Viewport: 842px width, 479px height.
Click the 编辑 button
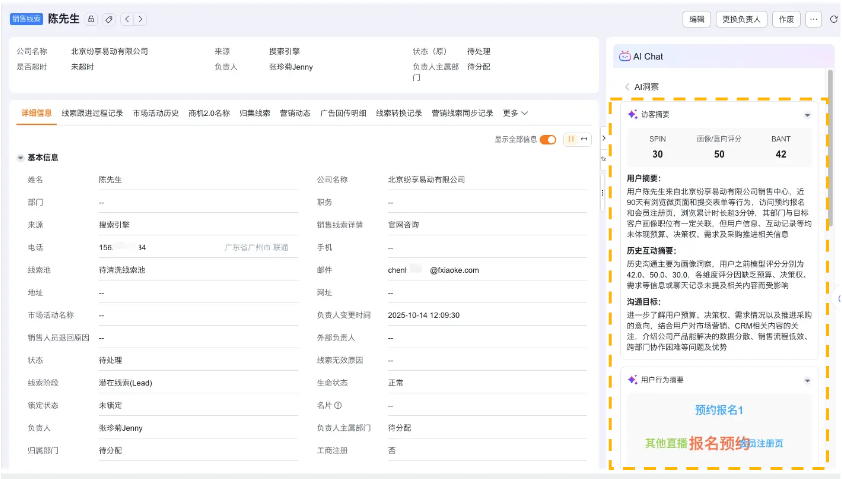(697, 19)
